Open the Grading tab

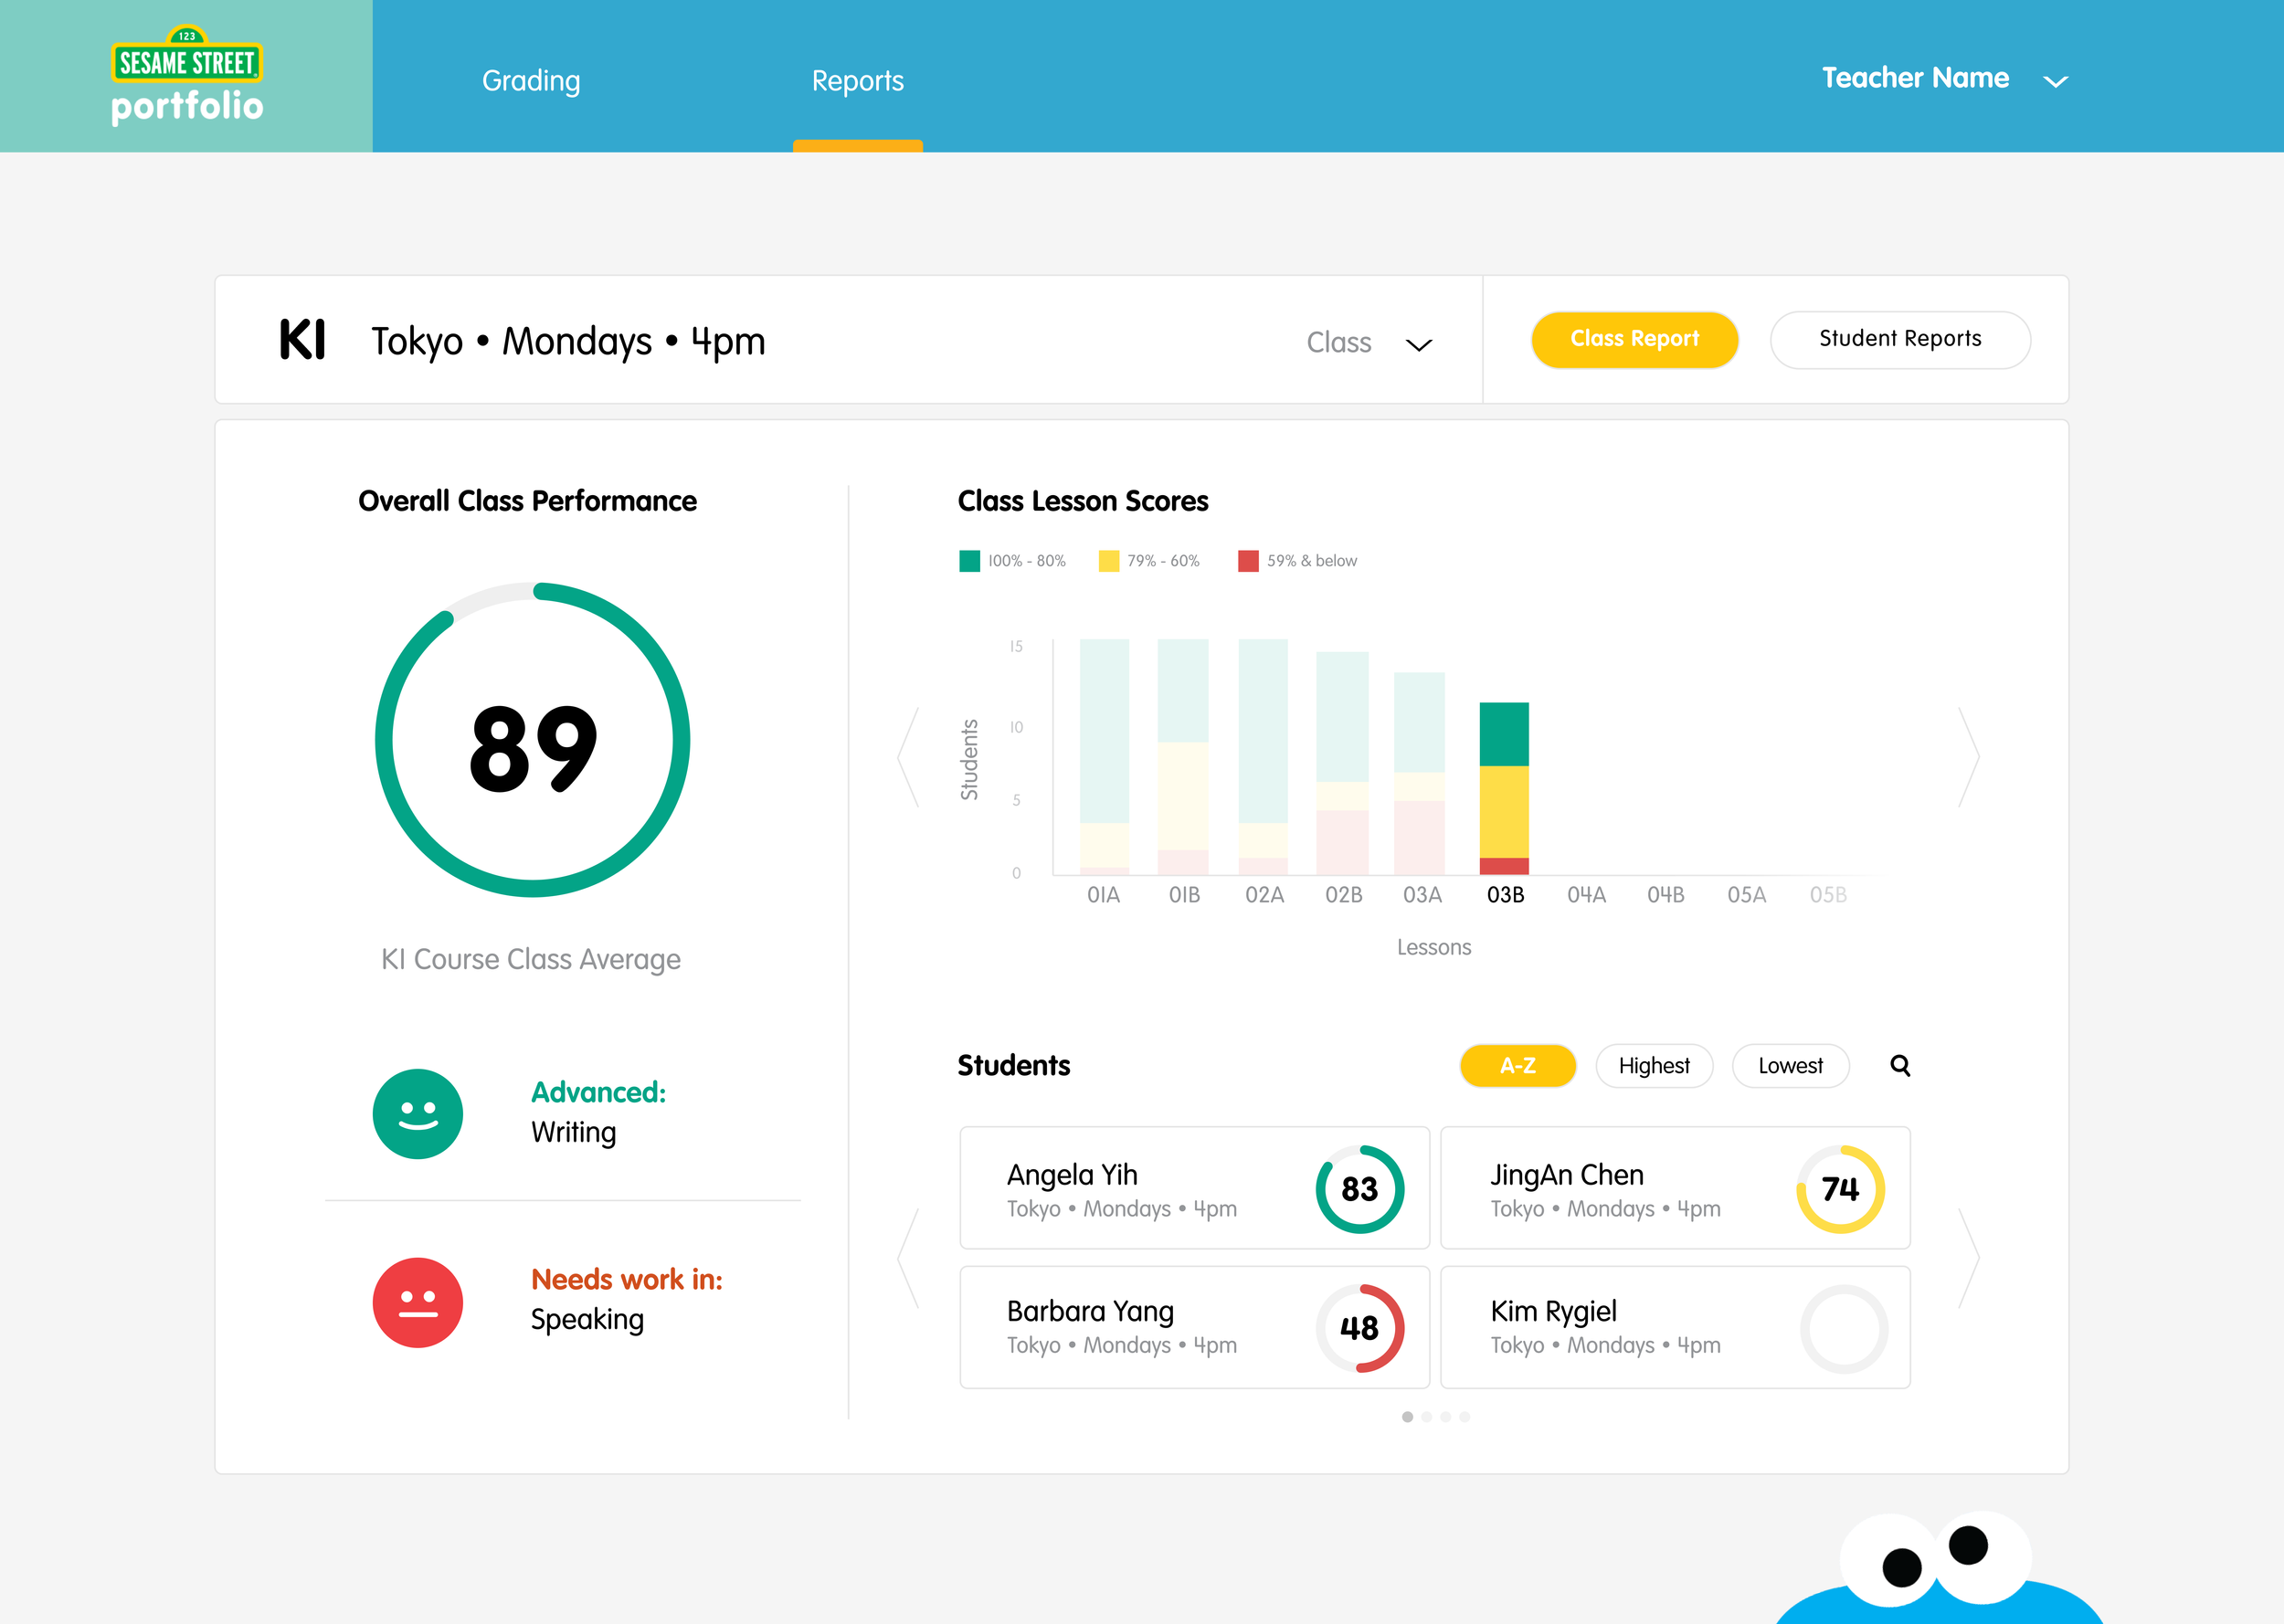coord(531,81)
